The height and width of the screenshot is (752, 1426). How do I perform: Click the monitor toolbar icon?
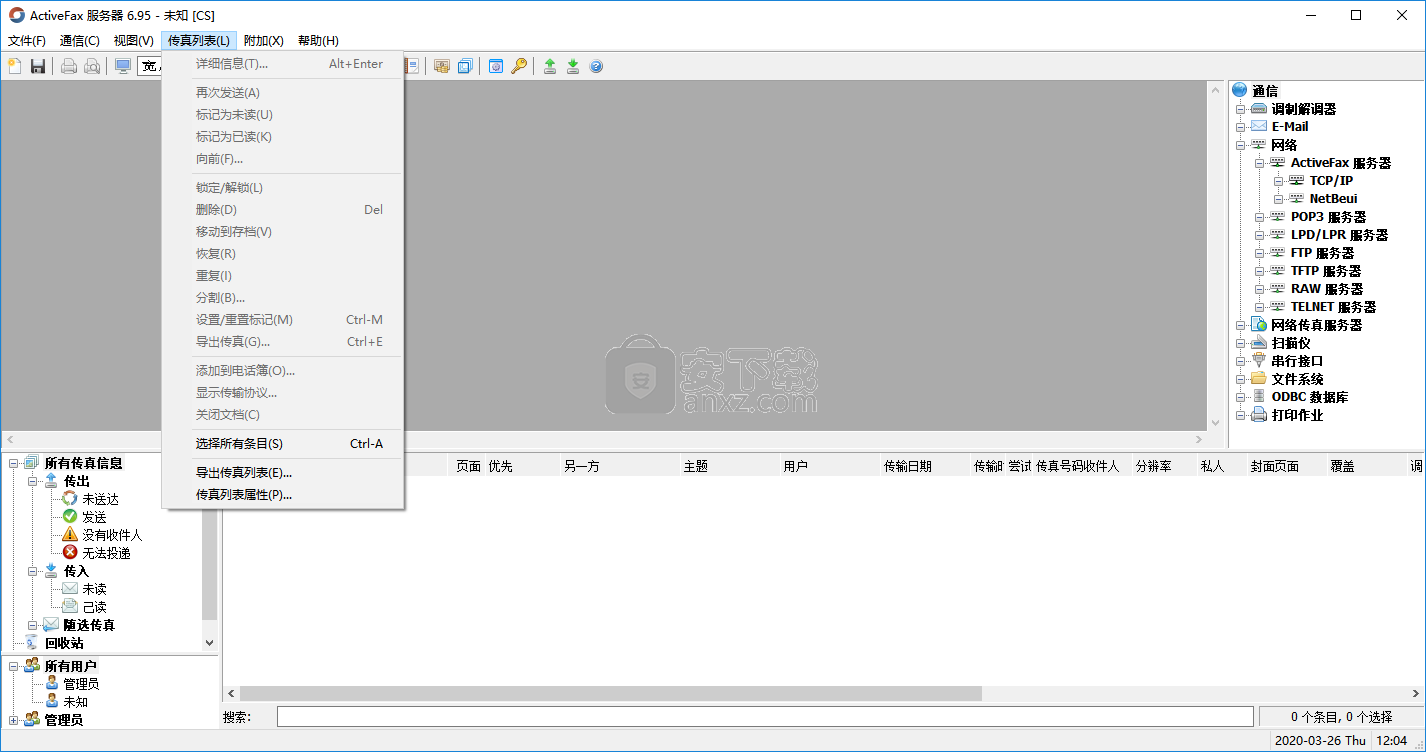pyautogui.click(x=123, y=66)
